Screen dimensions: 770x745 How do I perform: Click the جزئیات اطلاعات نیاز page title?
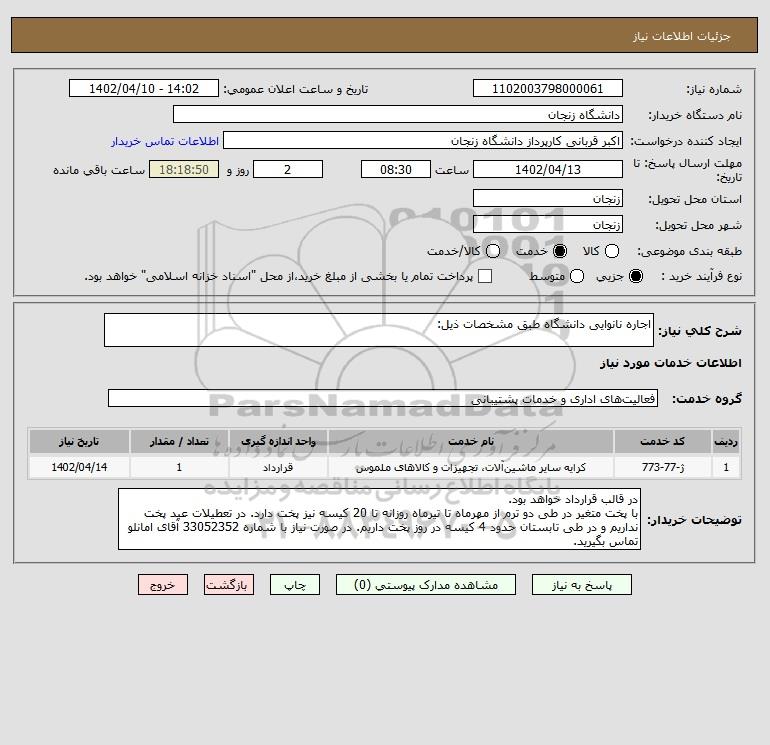pyautogui.click(x=682, y=36)
